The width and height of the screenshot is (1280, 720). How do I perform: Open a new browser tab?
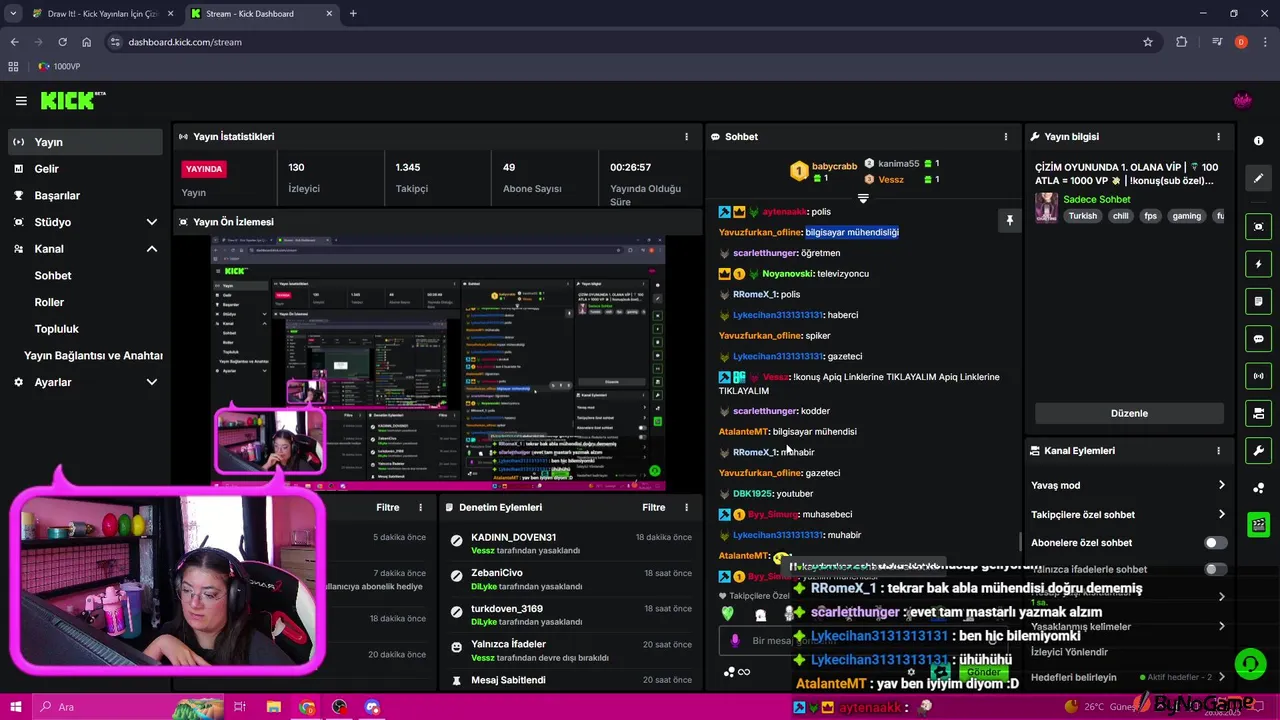[x=353, y=14]
